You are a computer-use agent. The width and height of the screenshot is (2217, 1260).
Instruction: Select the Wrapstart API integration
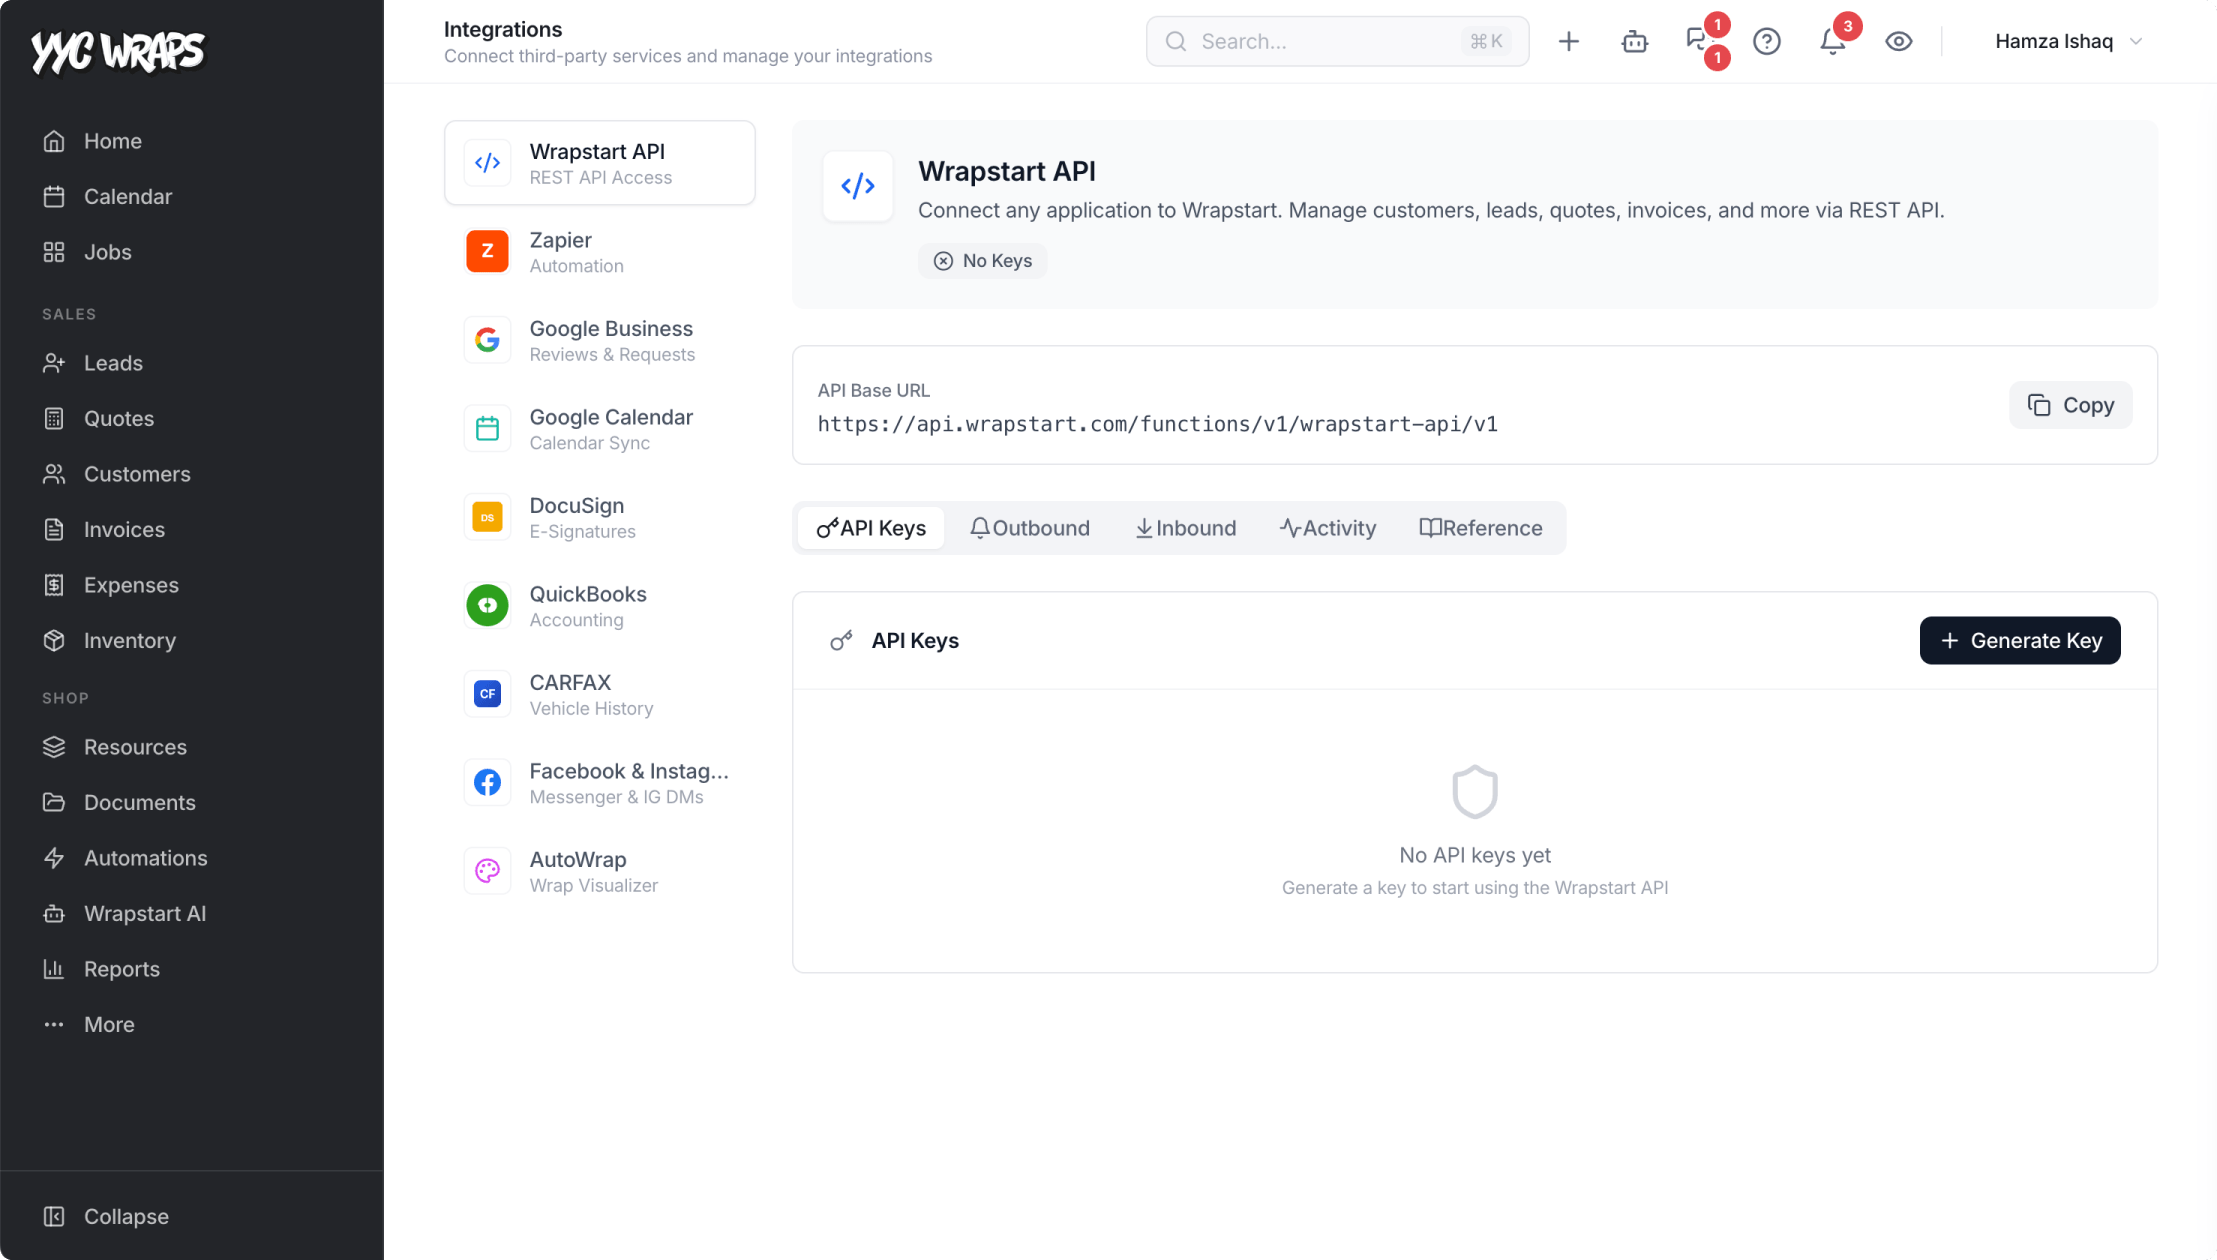[600, 163]
